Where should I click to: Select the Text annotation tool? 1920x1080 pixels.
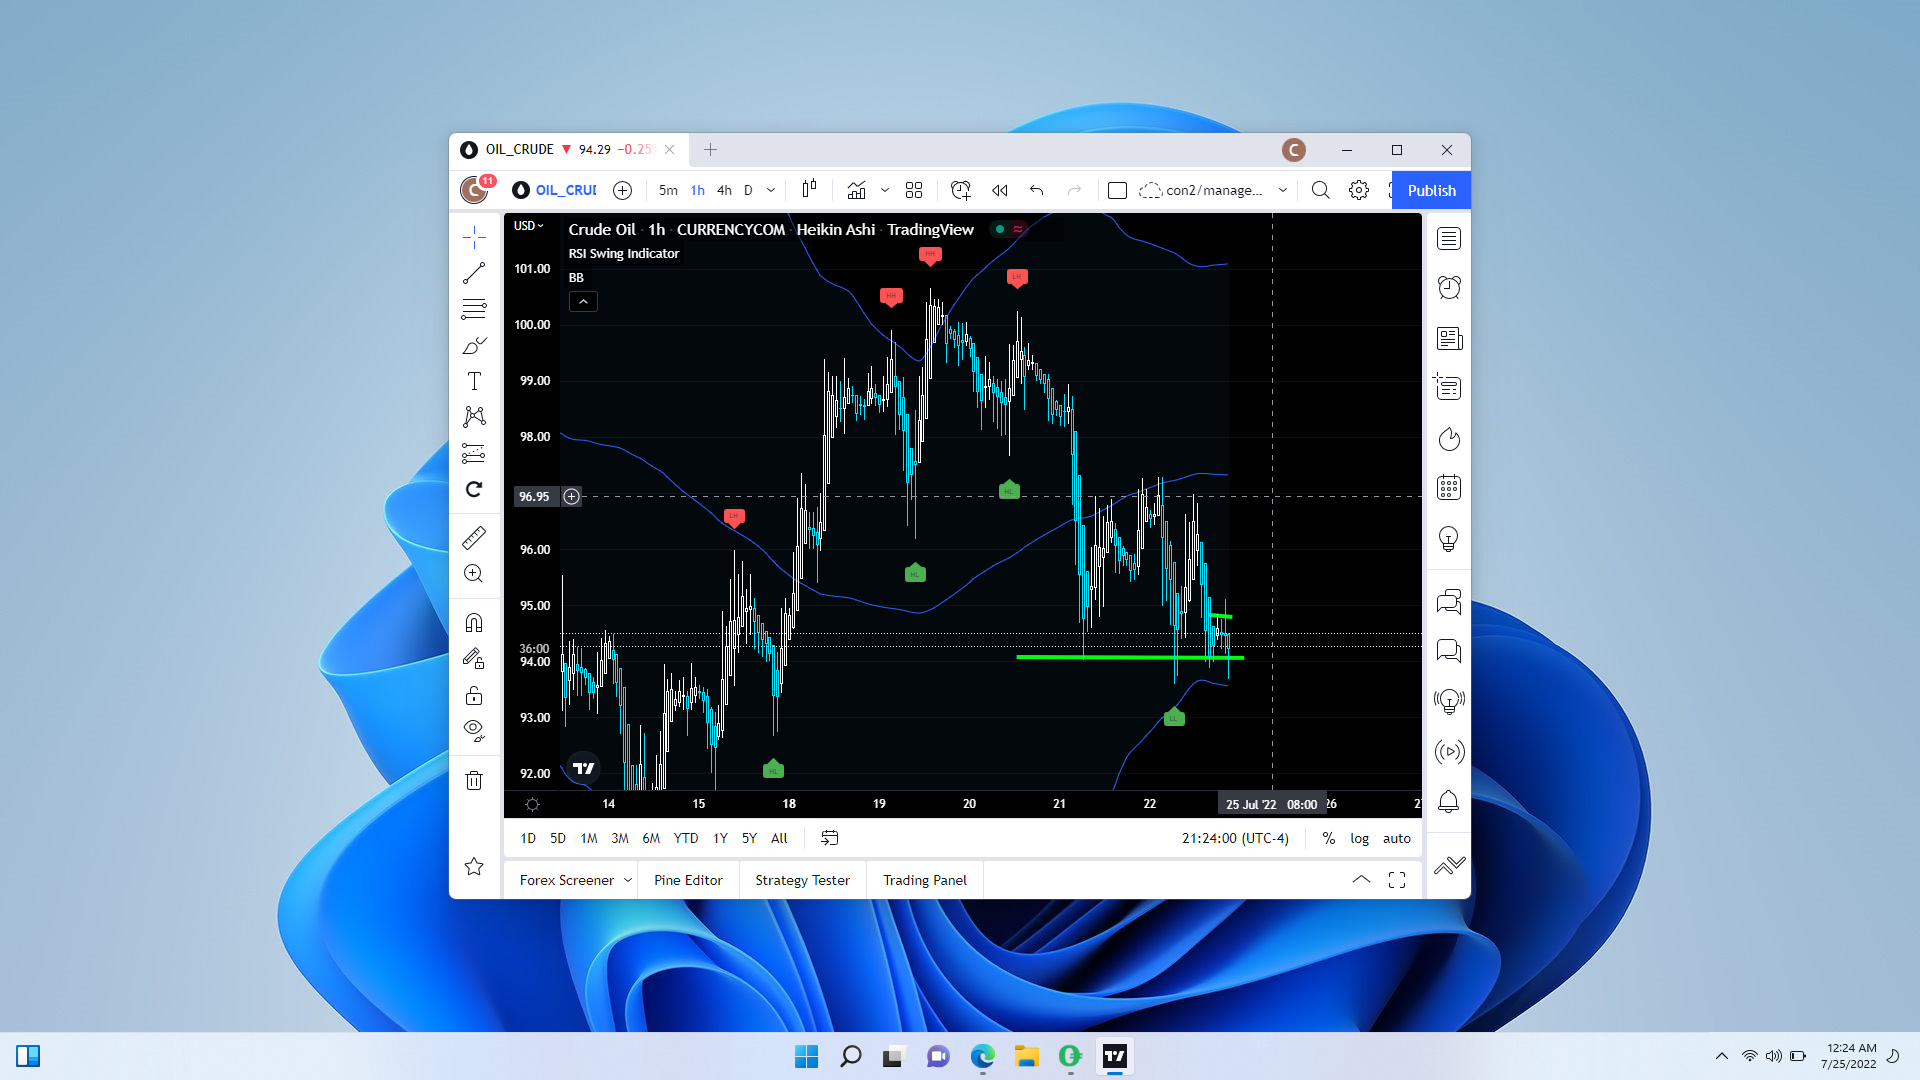[x=474, y=381]
